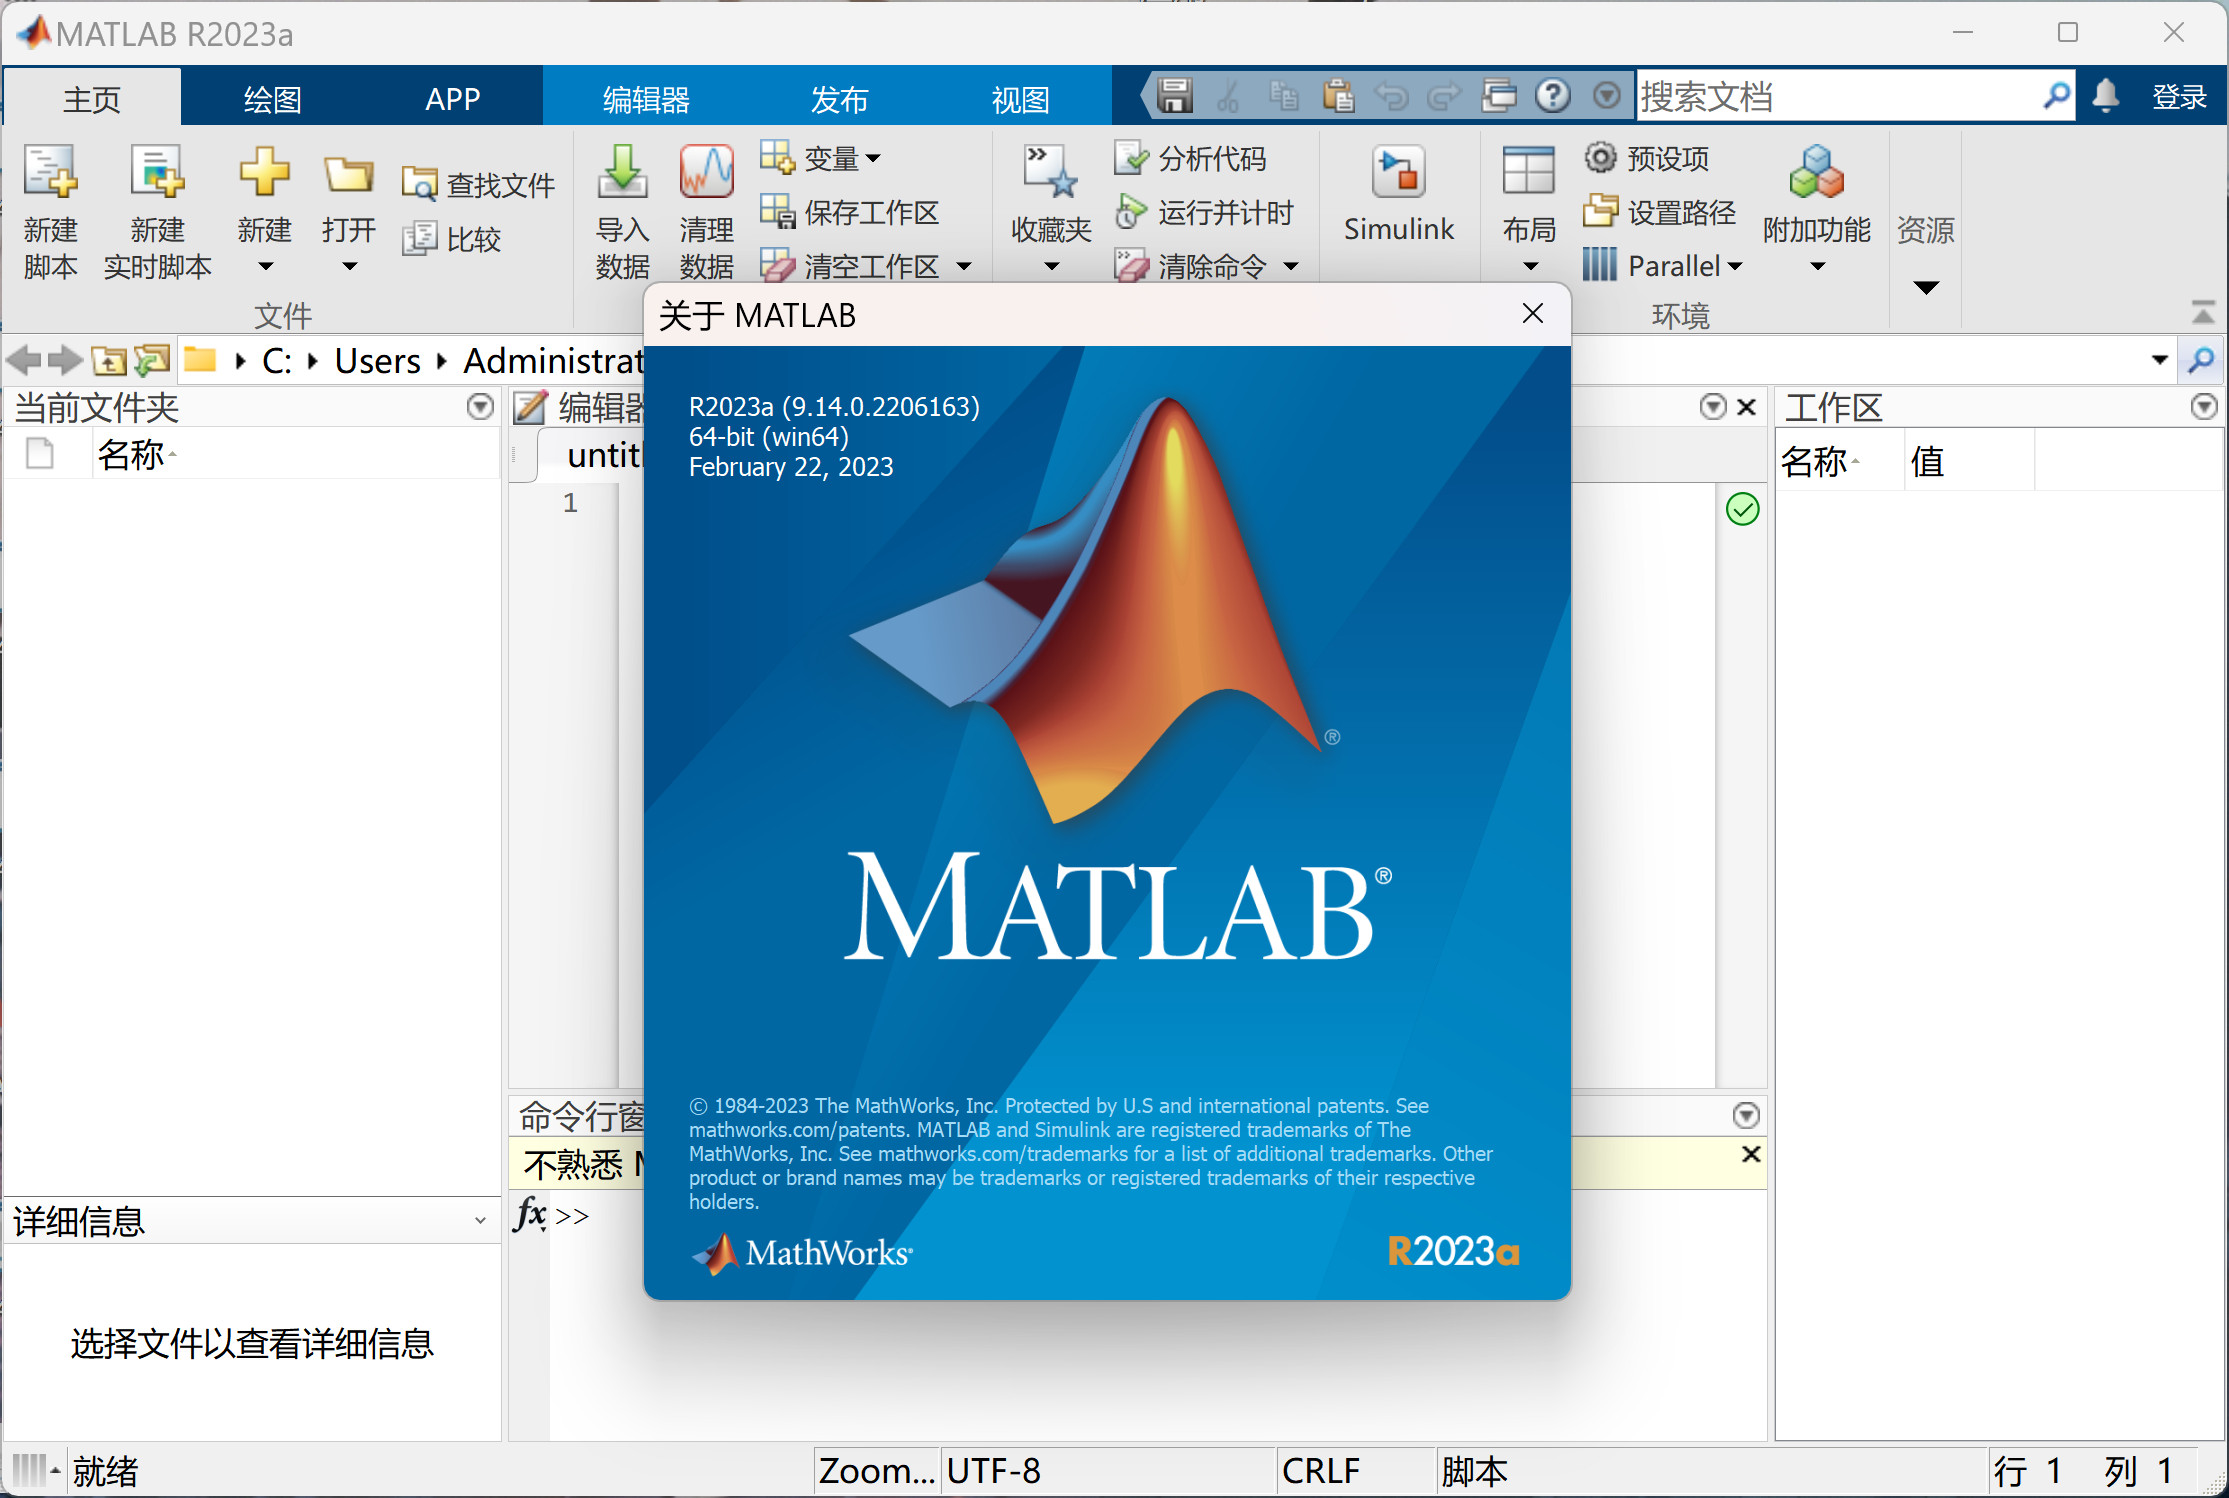Click the Help question mark icon
This screenshot has width=2229, height=1498.
[1553, 96]
